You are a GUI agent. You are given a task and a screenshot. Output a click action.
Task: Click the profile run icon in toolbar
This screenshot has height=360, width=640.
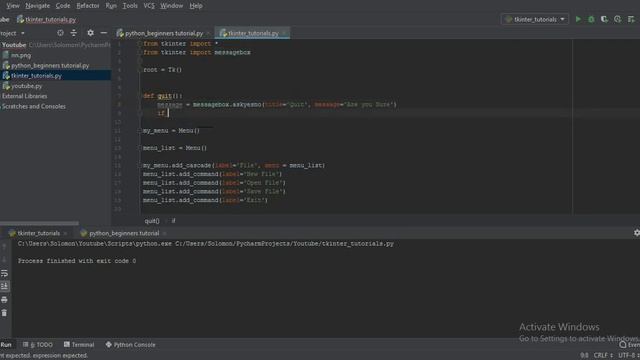click(618, 19)
